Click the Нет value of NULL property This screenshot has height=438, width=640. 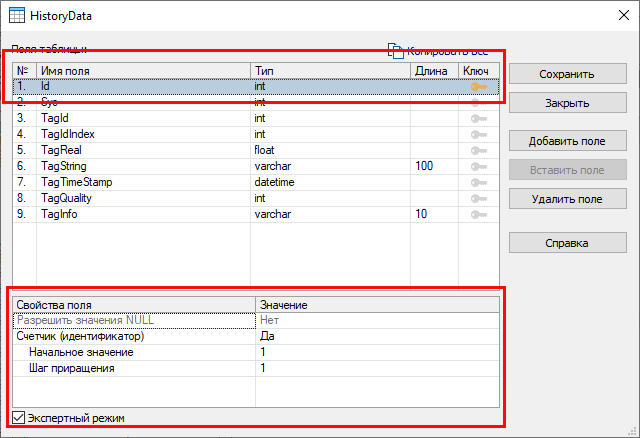tap(378, 320)
